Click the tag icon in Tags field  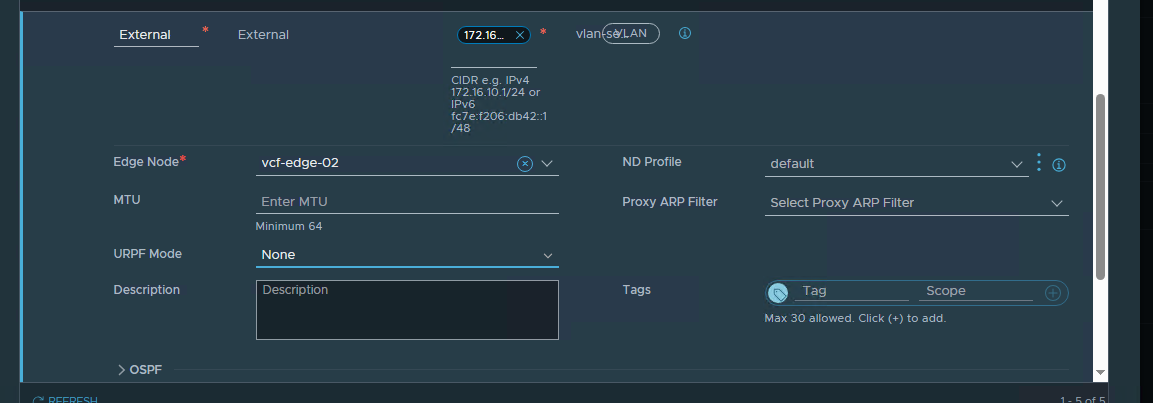pos(778,293)
